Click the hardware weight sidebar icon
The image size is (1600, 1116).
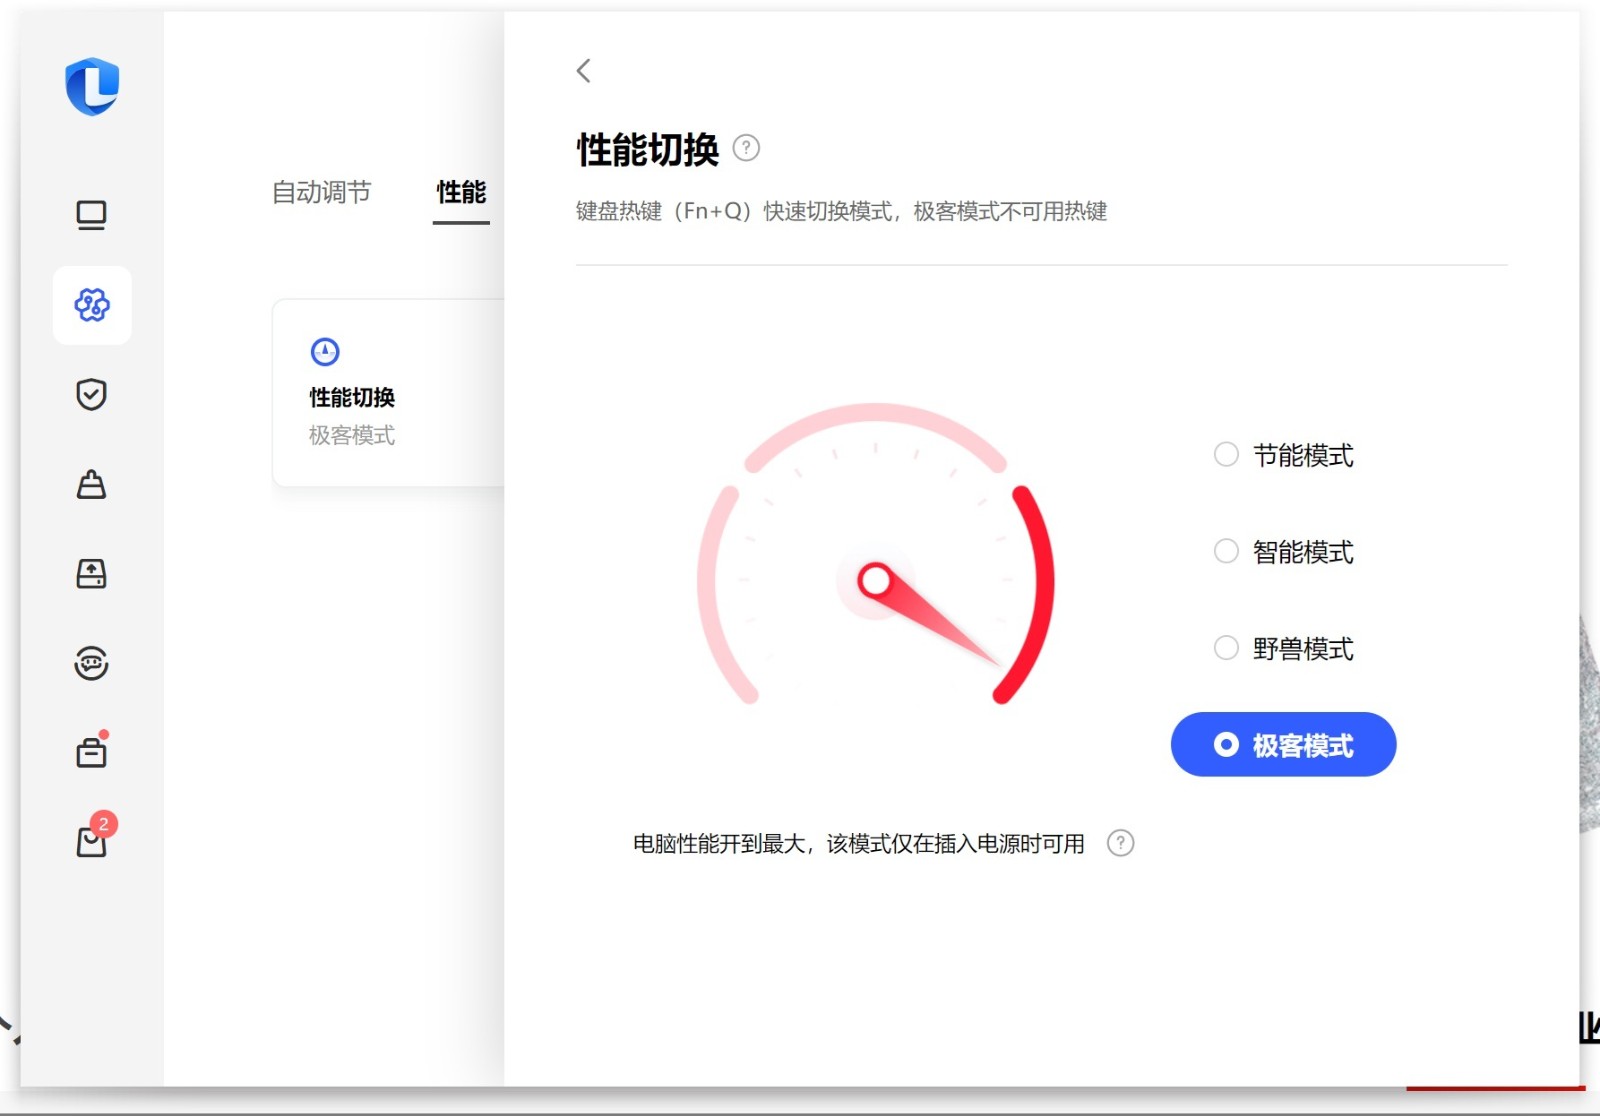pos(92,484)
